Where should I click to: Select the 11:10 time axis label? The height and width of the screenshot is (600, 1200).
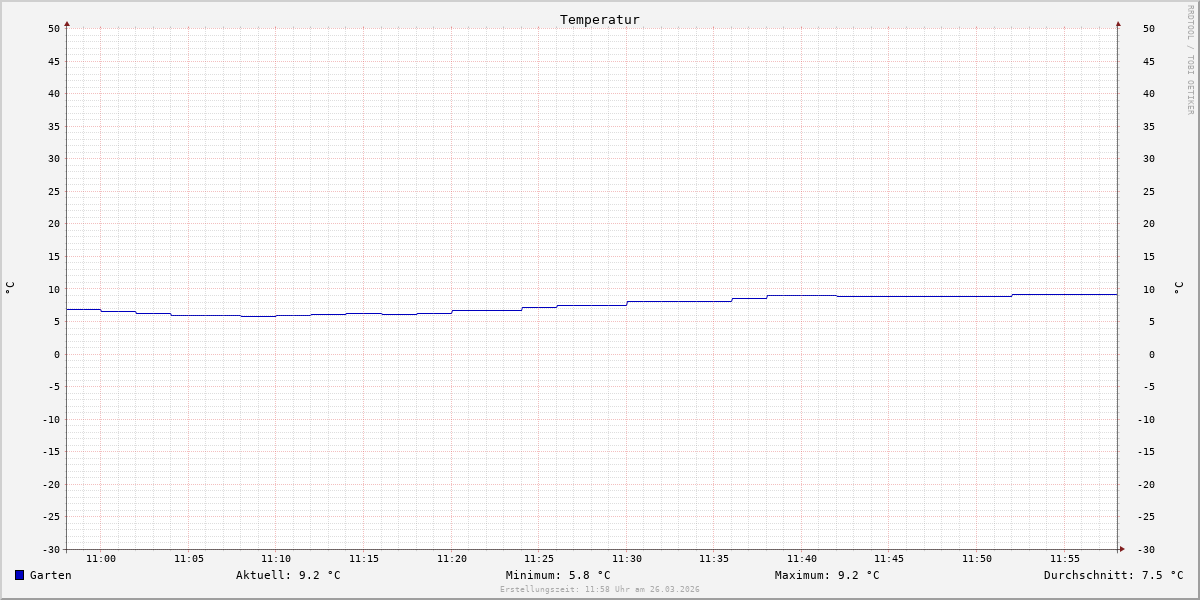(276, 558)
